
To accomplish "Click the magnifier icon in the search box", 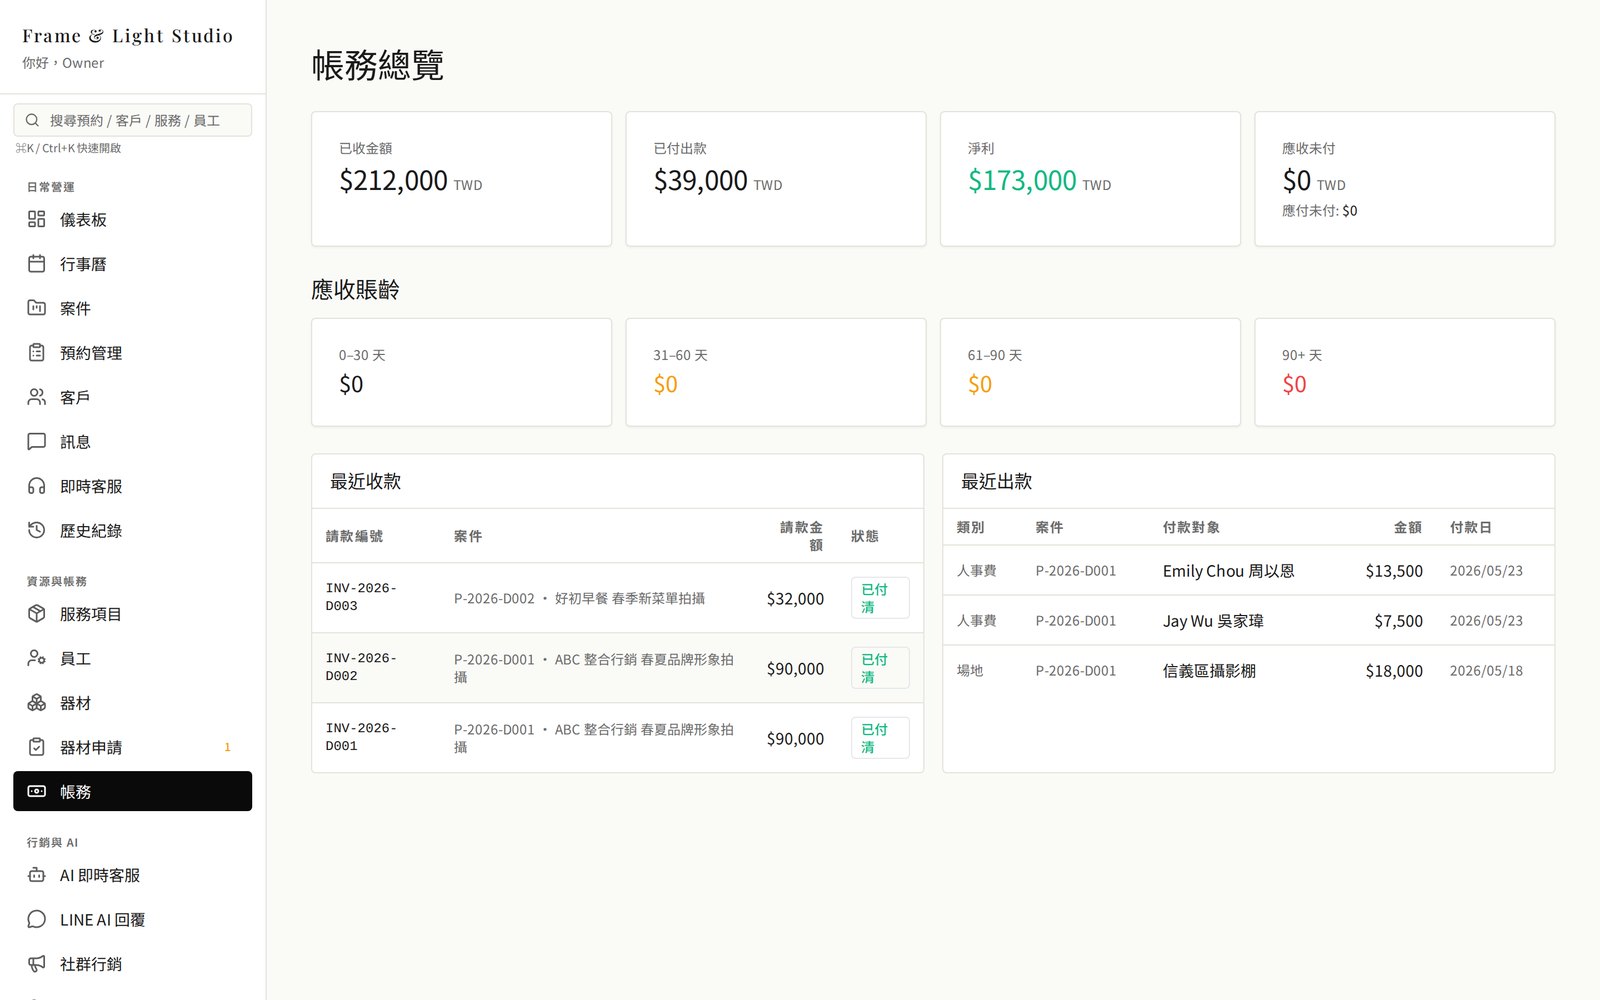I will click(x=33, y=120).
